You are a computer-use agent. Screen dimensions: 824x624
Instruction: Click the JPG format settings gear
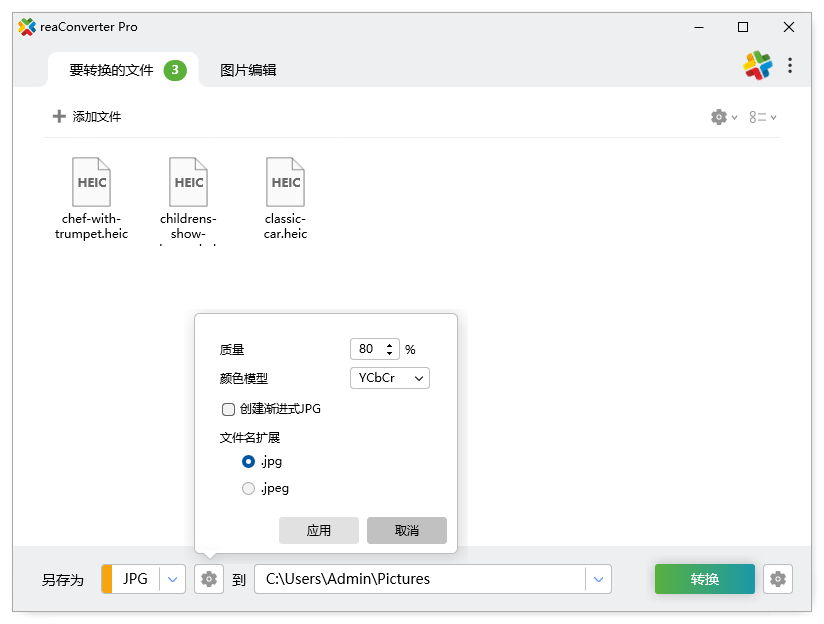pyautogui.click(x=208, y=579)
